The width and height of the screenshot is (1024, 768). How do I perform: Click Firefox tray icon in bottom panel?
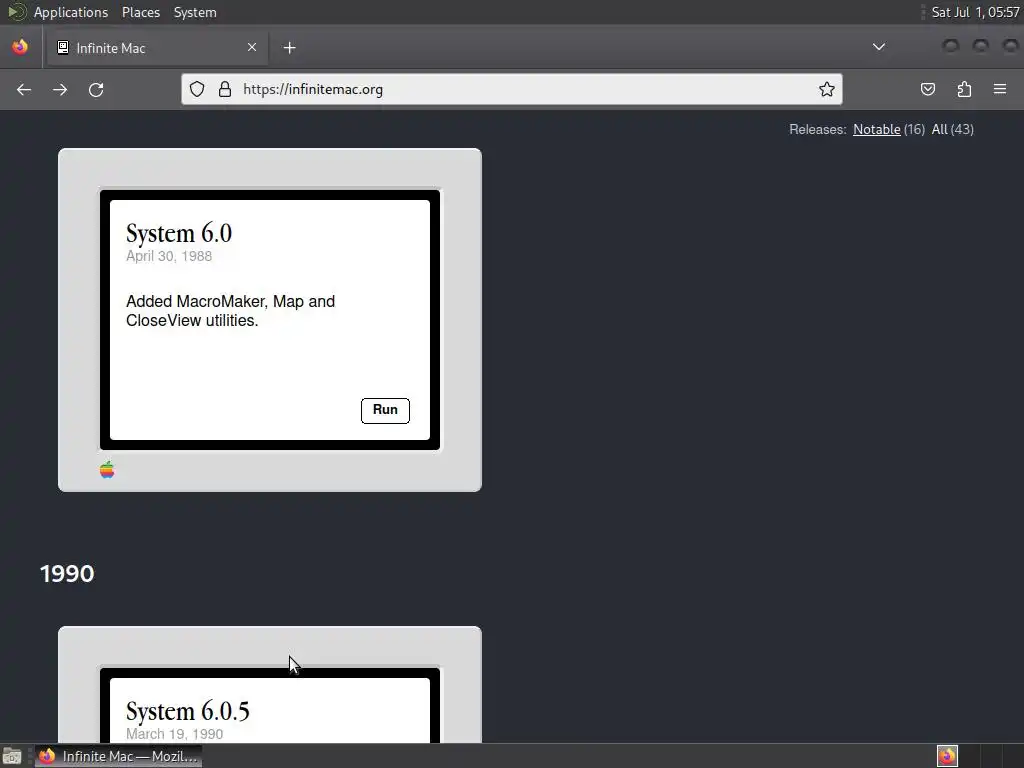947,756
